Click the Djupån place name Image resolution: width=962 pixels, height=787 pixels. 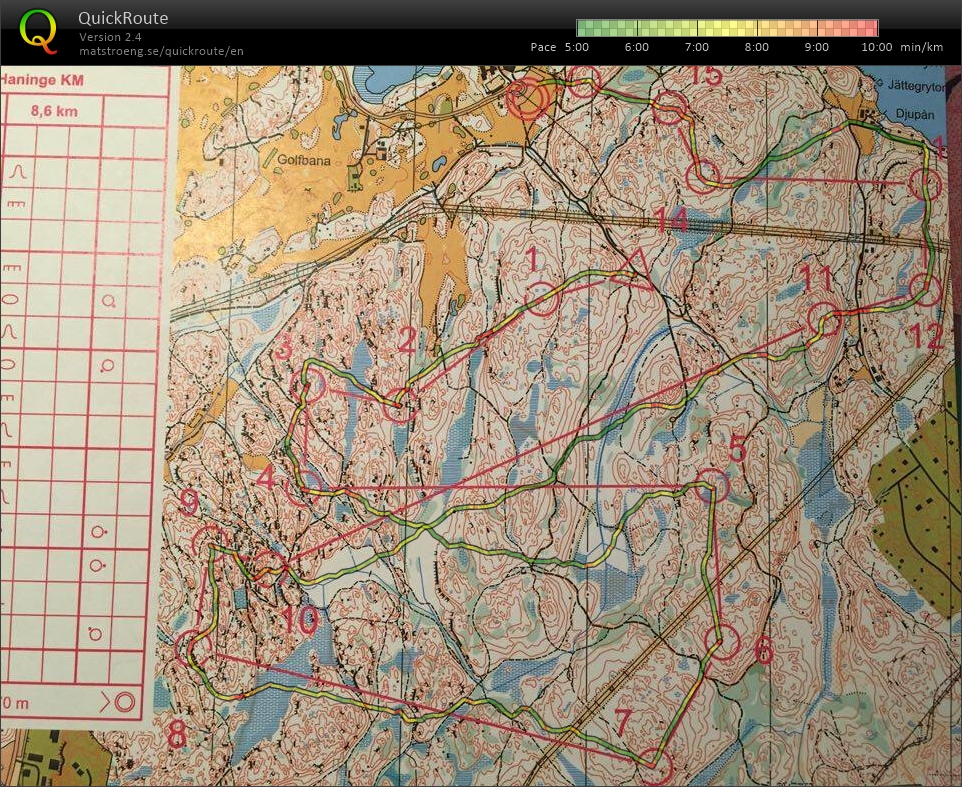pyautogui.click(x=915, y=114)
